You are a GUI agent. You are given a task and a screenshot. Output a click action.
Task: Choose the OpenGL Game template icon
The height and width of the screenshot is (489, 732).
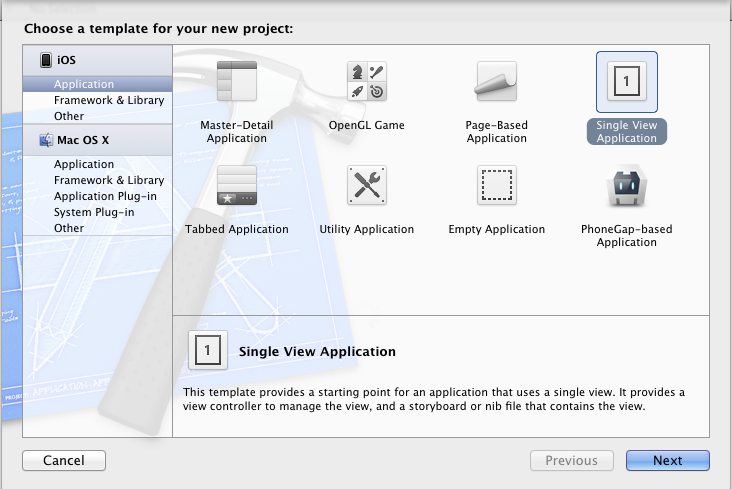366,81
